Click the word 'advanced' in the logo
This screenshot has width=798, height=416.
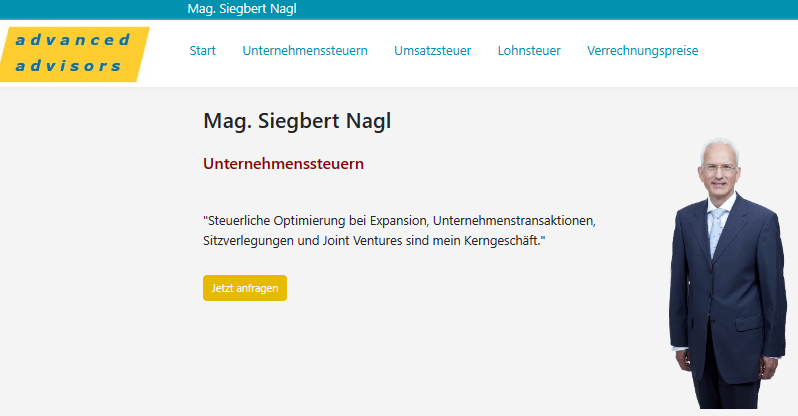[x=73, y=40]
